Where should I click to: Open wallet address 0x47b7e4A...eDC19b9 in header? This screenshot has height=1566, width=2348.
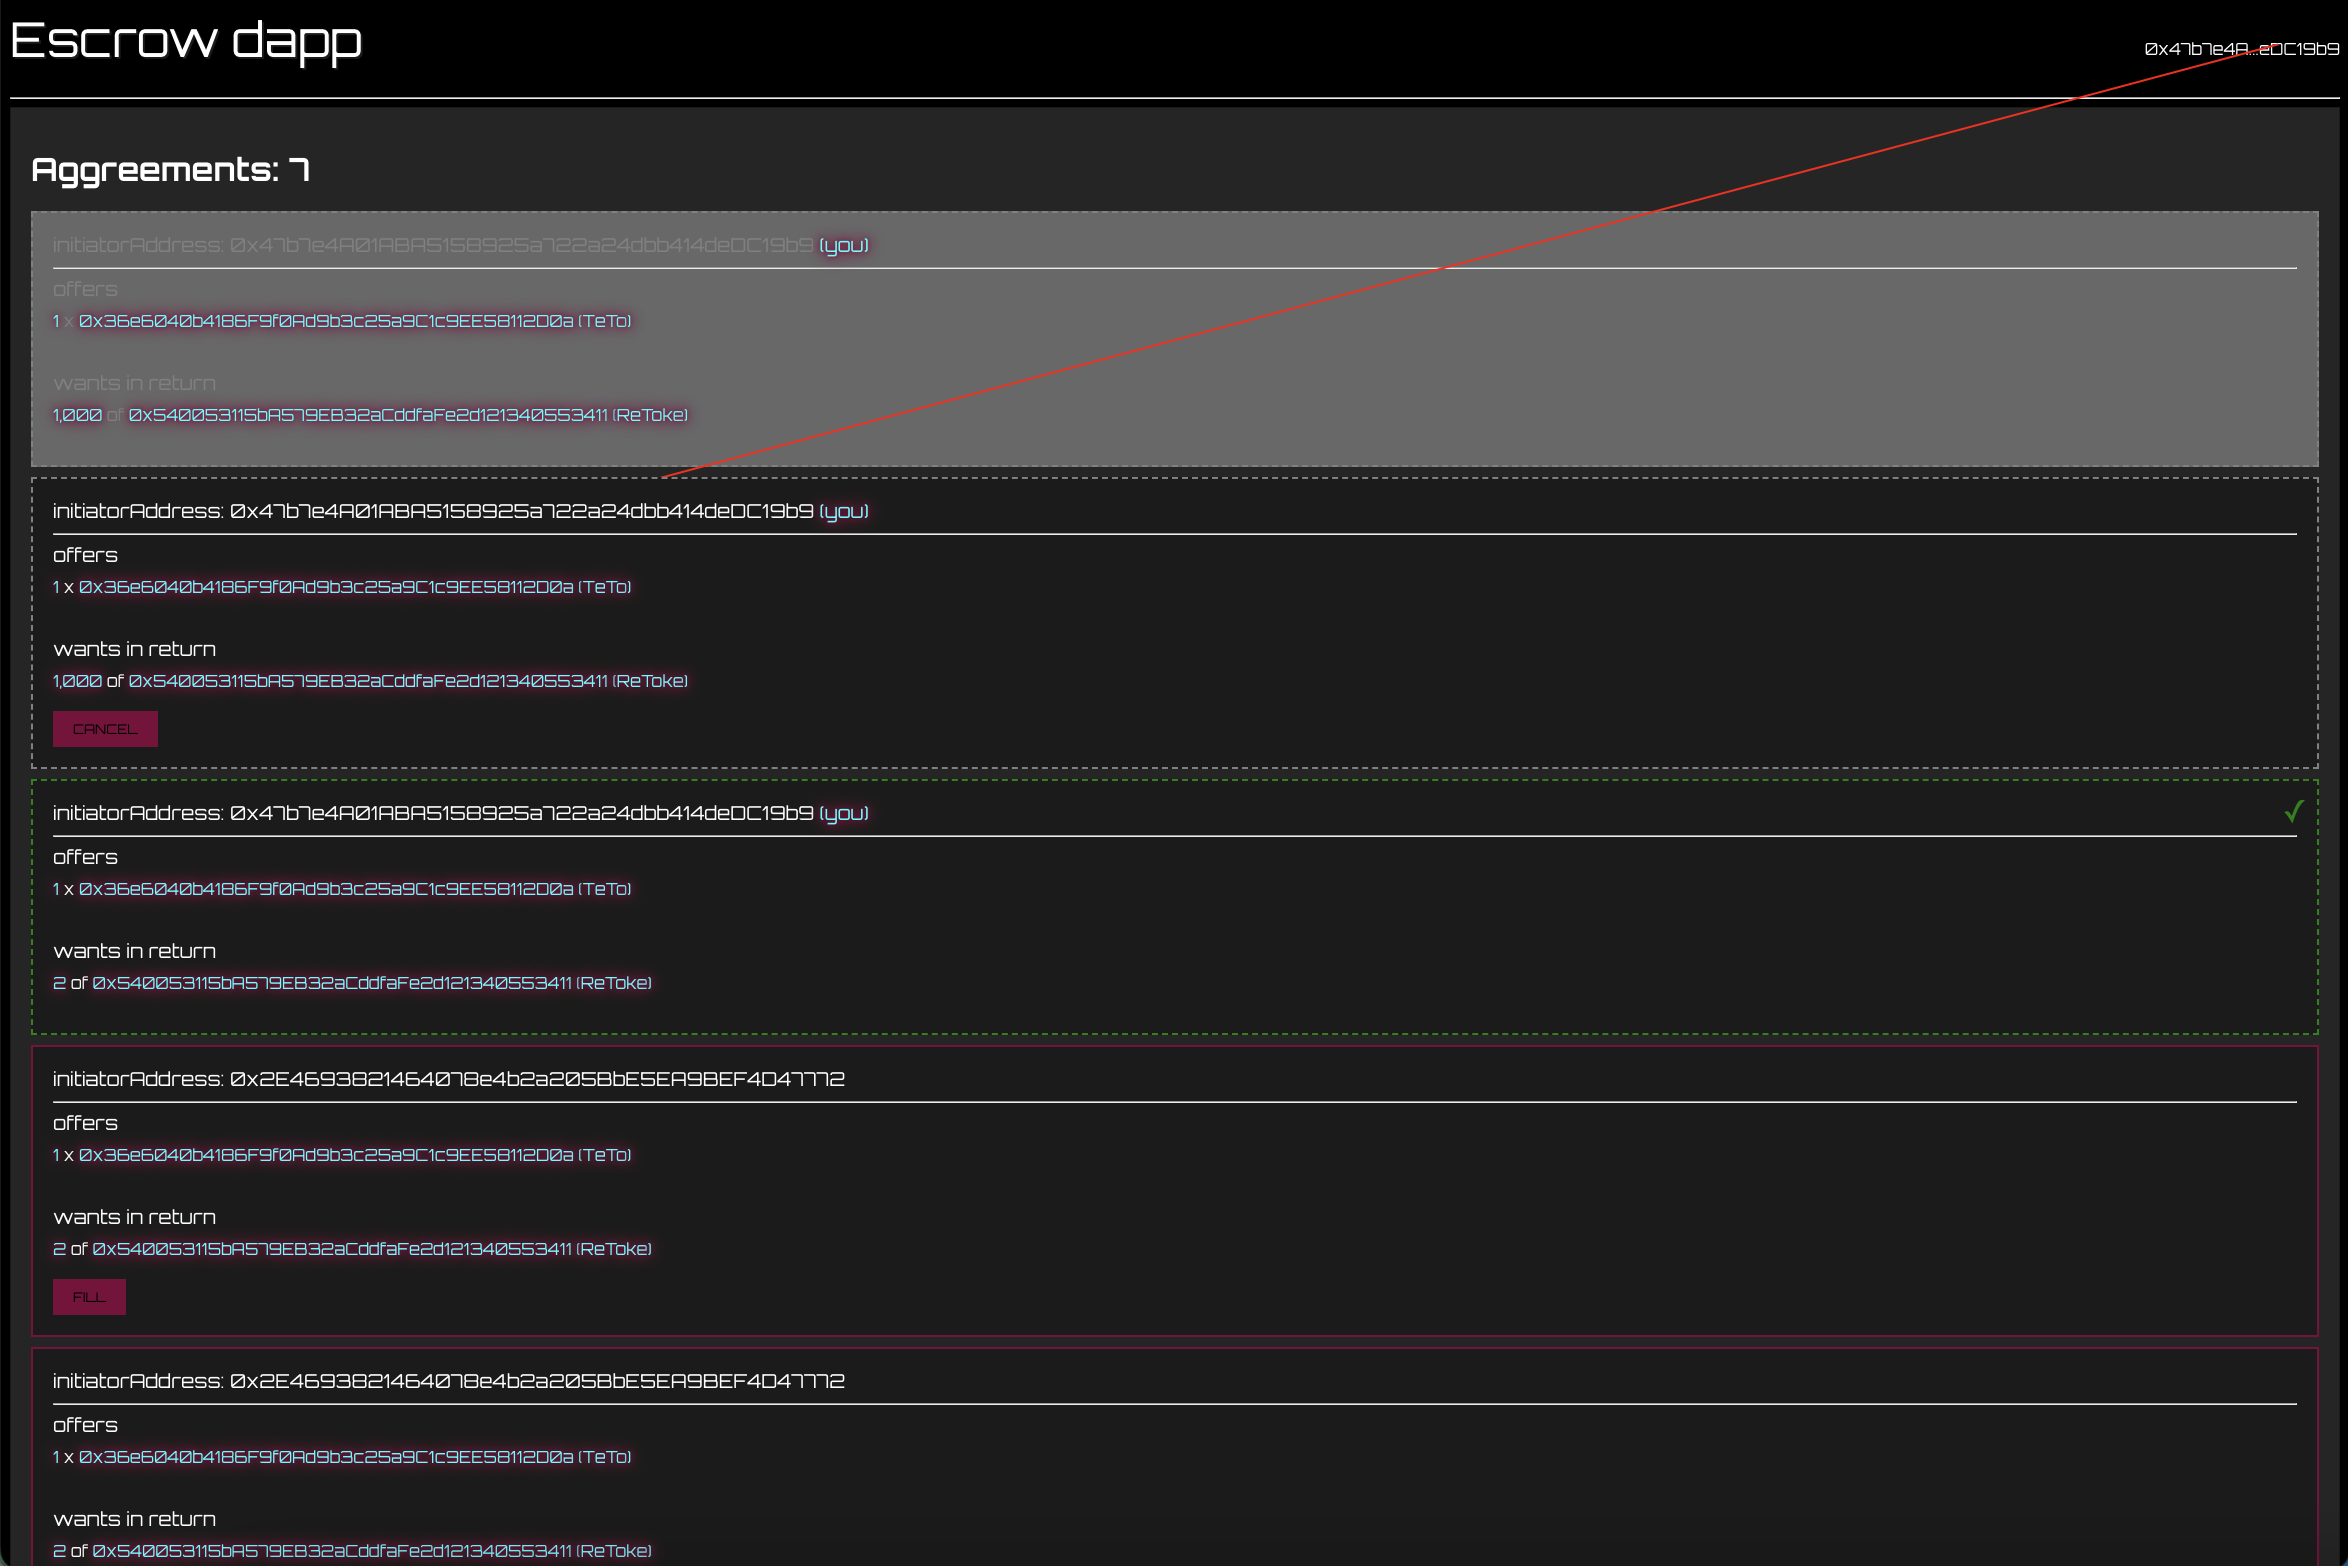pyautogui.click(x=2240, y=49)
